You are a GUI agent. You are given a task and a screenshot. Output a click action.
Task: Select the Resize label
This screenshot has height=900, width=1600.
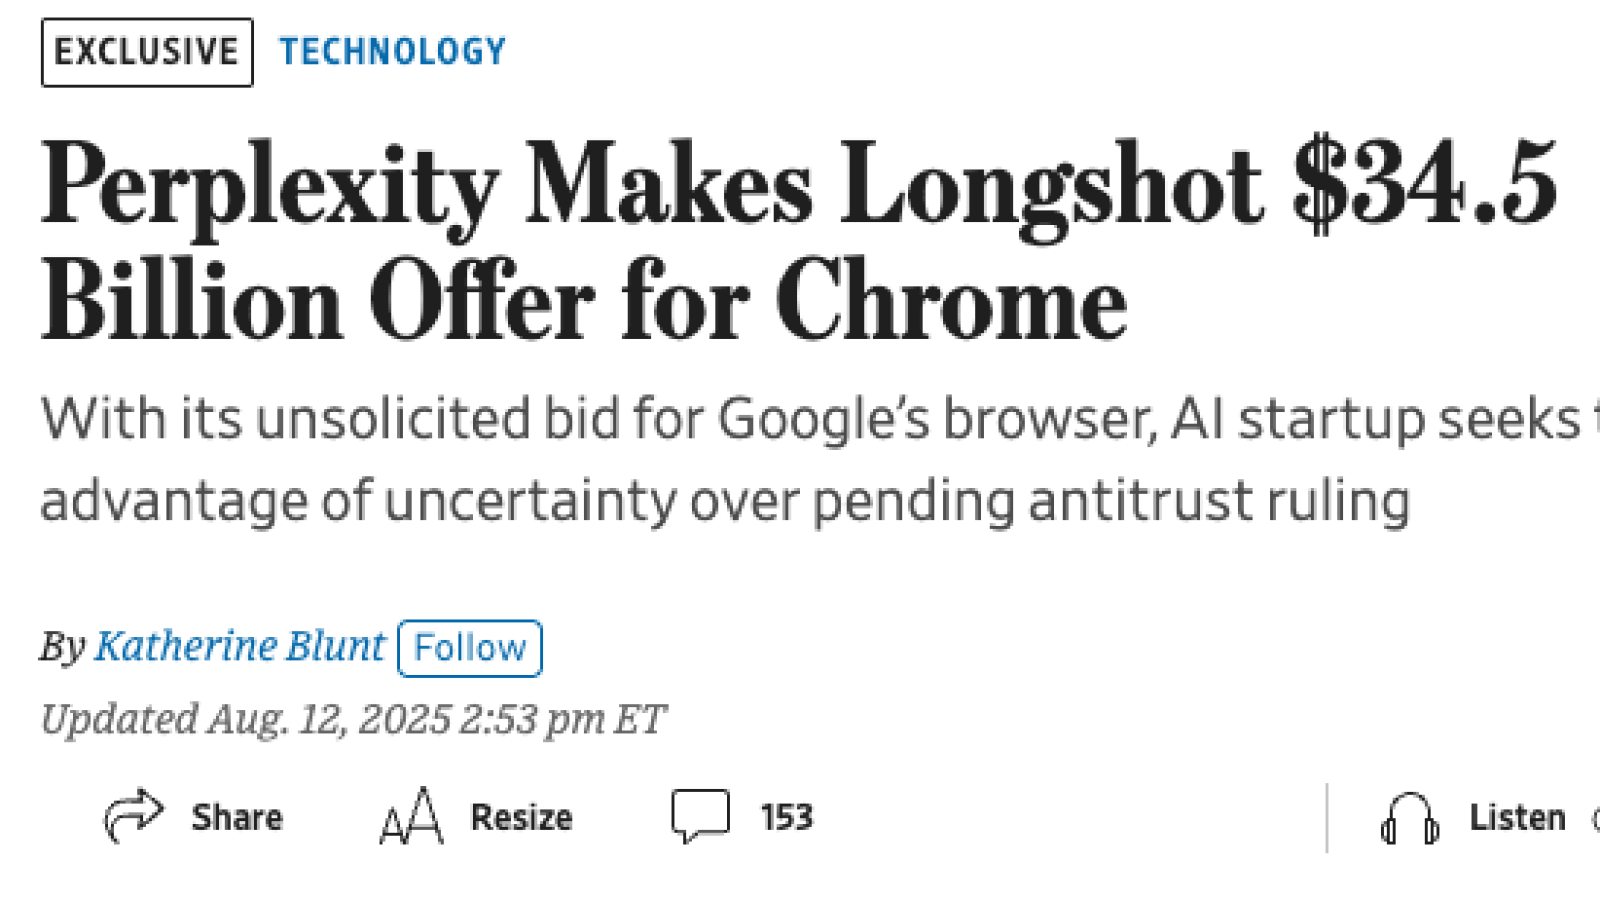click(x=521, y=817)
